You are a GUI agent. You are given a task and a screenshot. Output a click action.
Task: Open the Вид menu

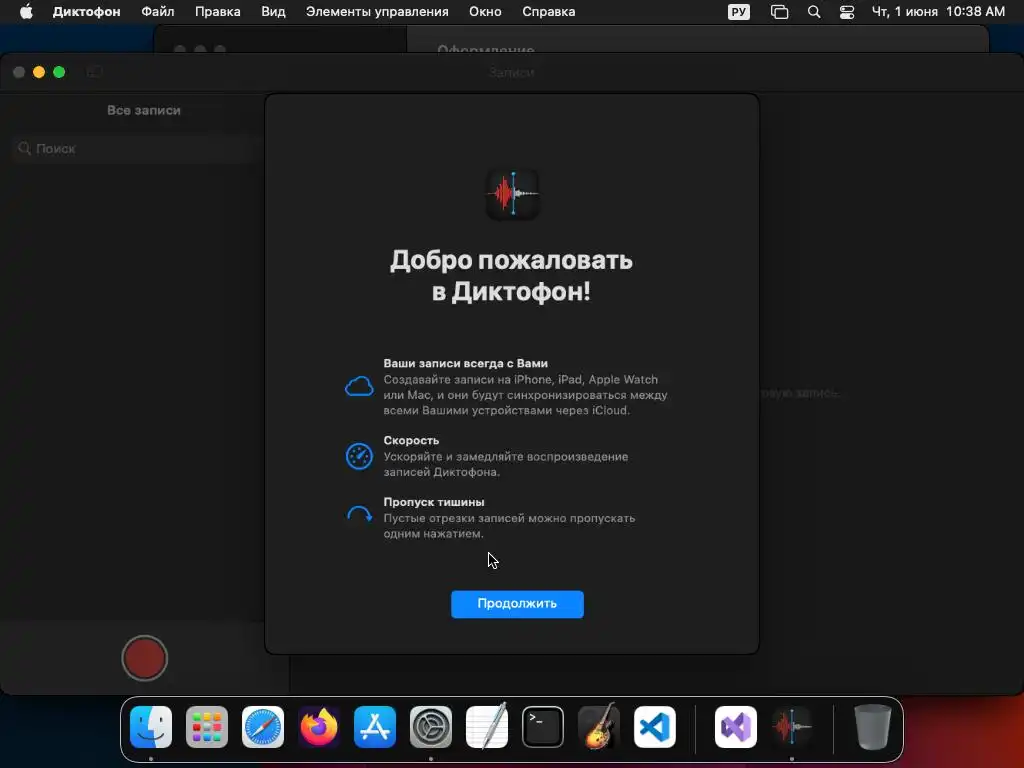click(273, 12)
